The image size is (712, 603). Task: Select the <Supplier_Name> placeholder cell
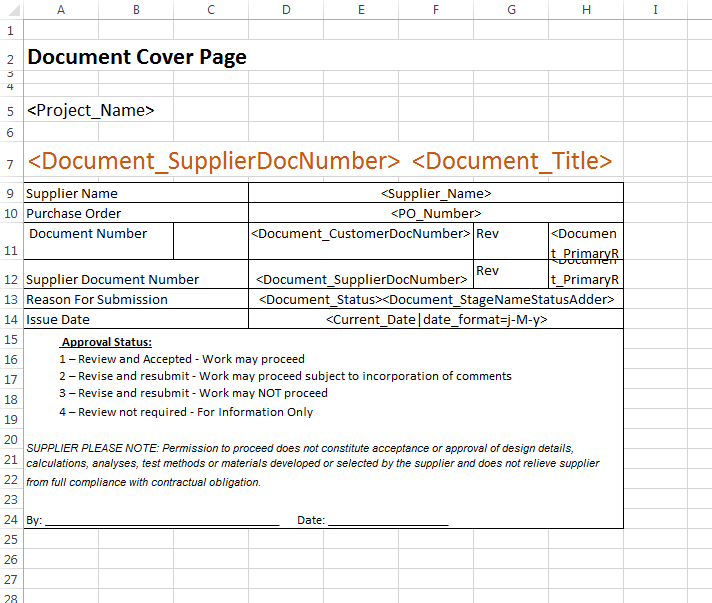(x=436, y=193)
